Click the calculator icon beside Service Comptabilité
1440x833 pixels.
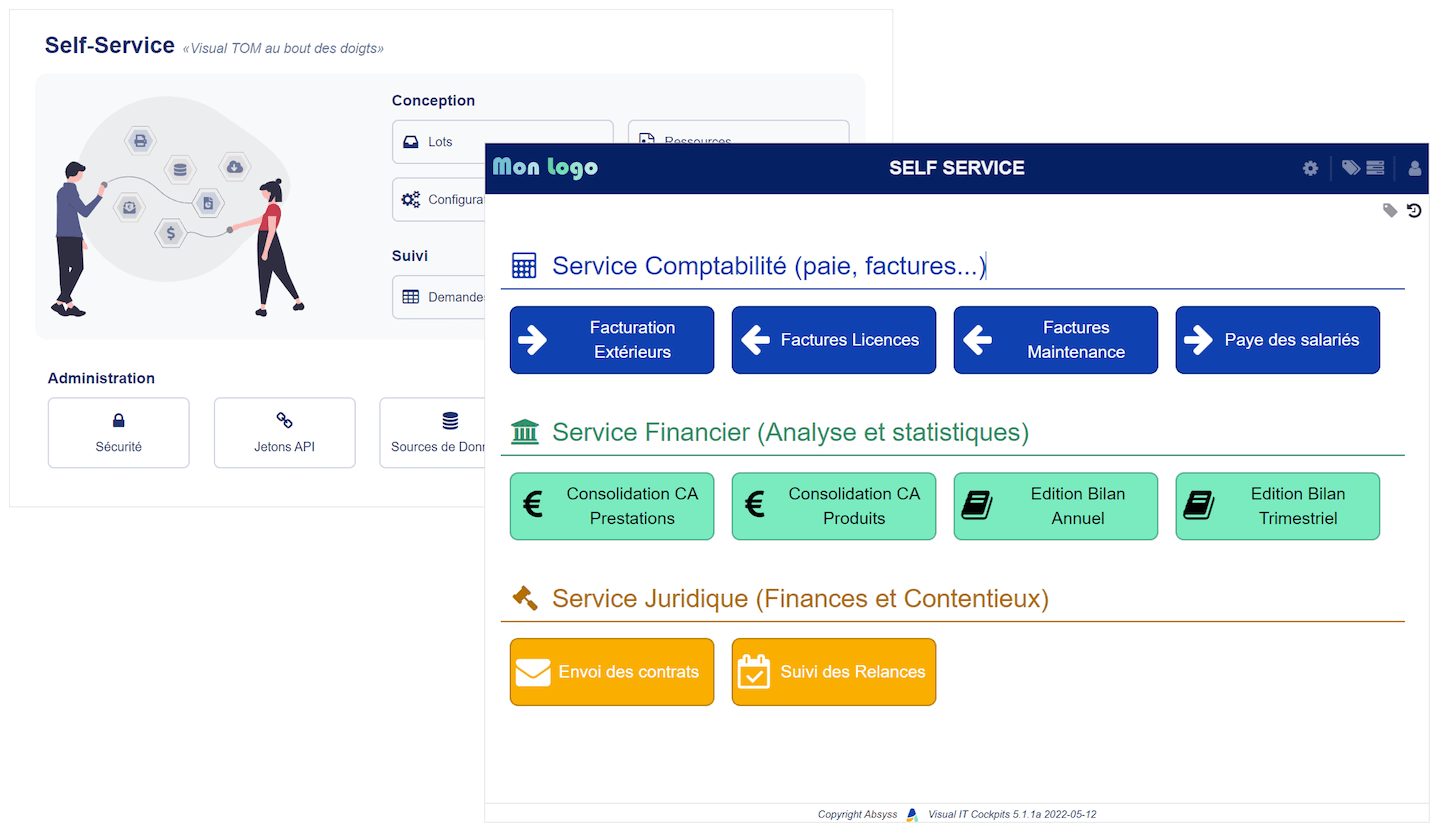[x=524, y=265]
